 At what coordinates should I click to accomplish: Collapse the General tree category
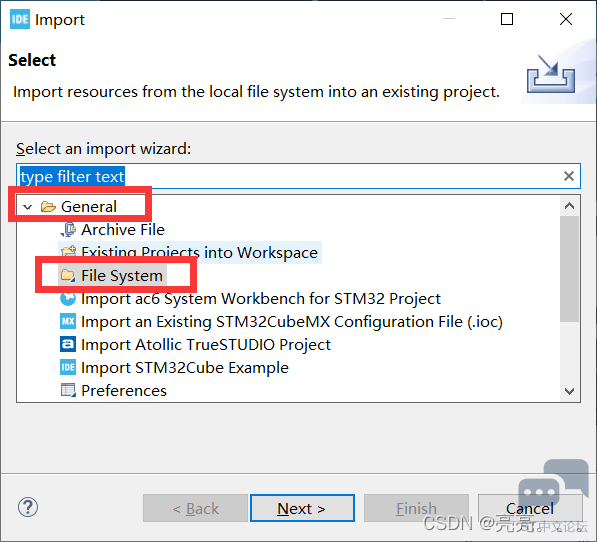[27, 207]
